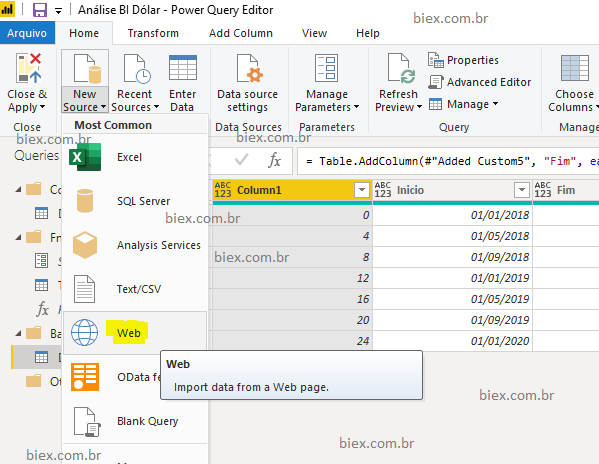The height and width of the screenshot is (464, 599).
Task: Open the Advanced Editor
Action: [479, 82]
